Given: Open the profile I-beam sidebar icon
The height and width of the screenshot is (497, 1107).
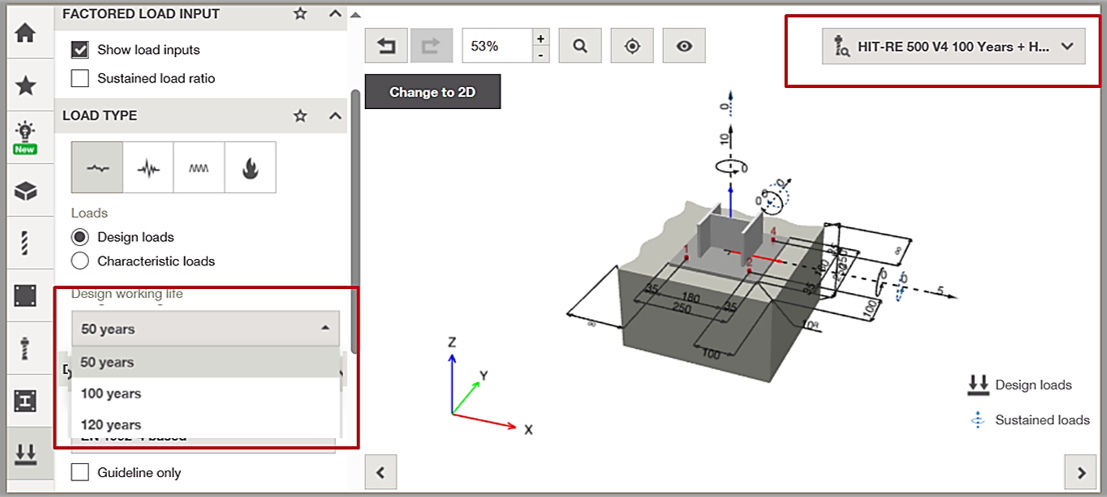Looking at the screenshot, I should pyautogui.click(x=26, y=401).
